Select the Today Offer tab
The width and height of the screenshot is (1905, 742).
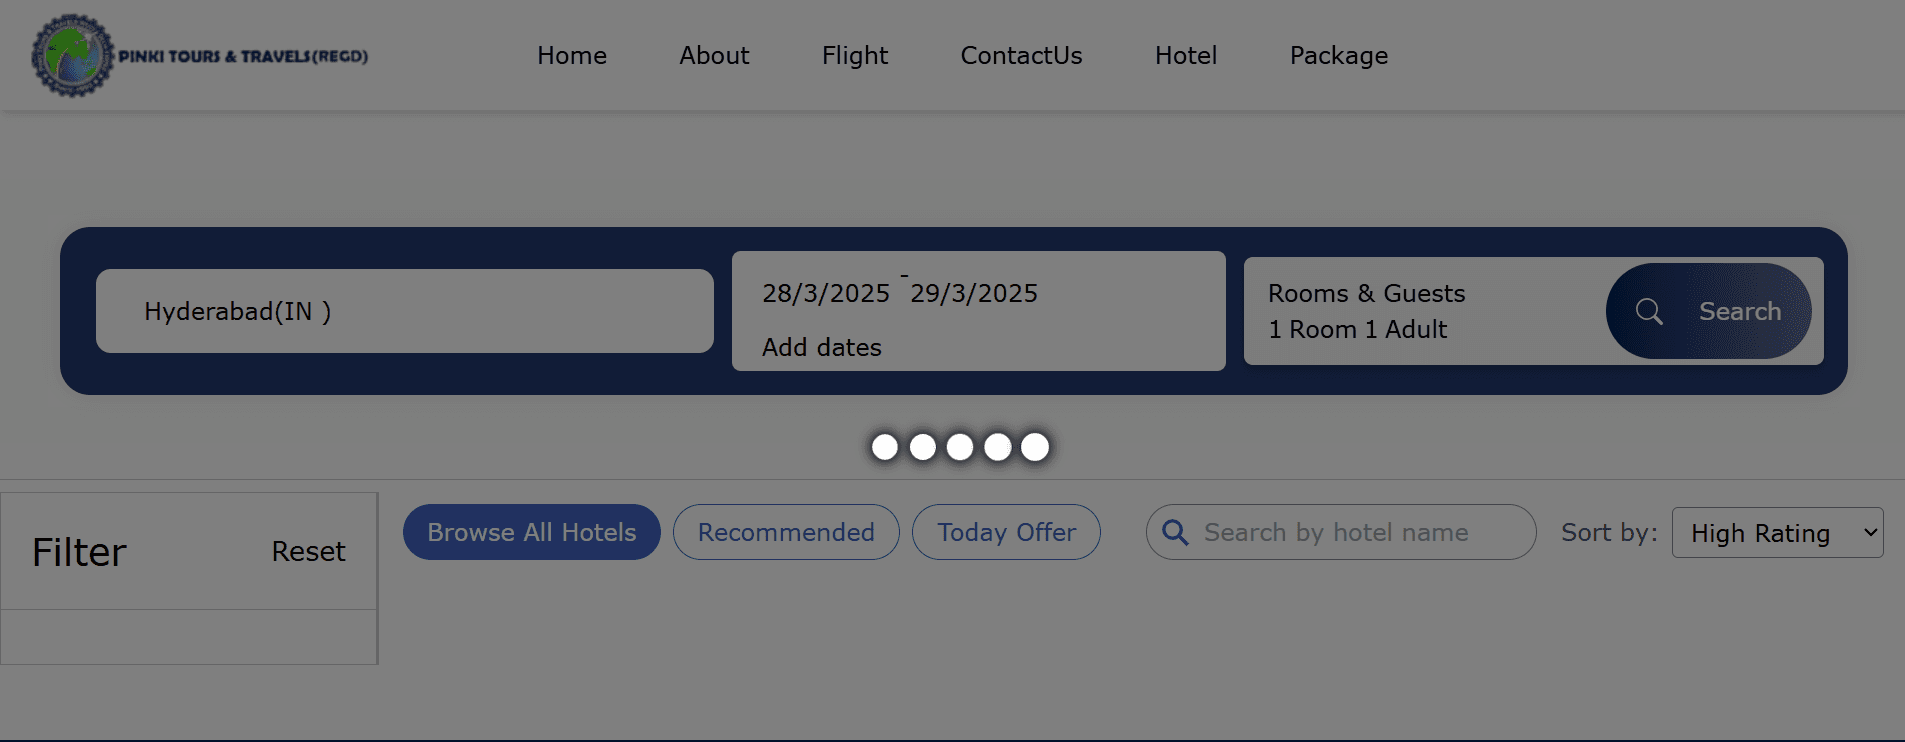tap(1006, 532)
